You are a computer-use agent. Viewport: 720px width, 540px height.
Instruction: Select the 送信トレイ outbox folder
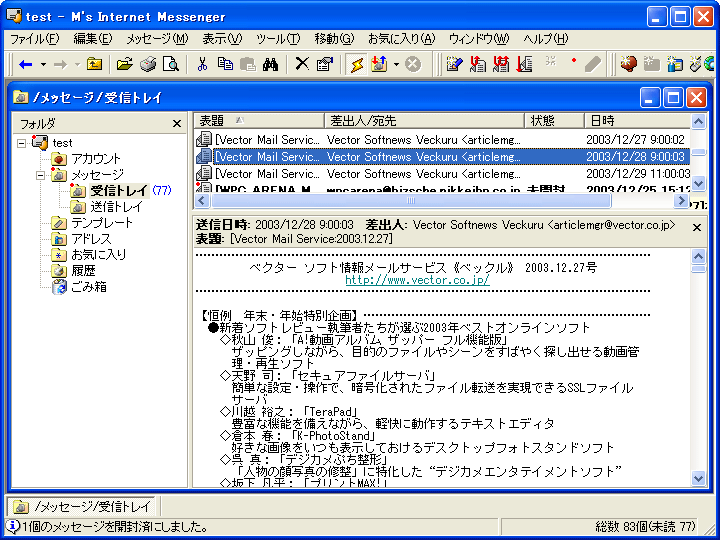click(x=117, y=207)
